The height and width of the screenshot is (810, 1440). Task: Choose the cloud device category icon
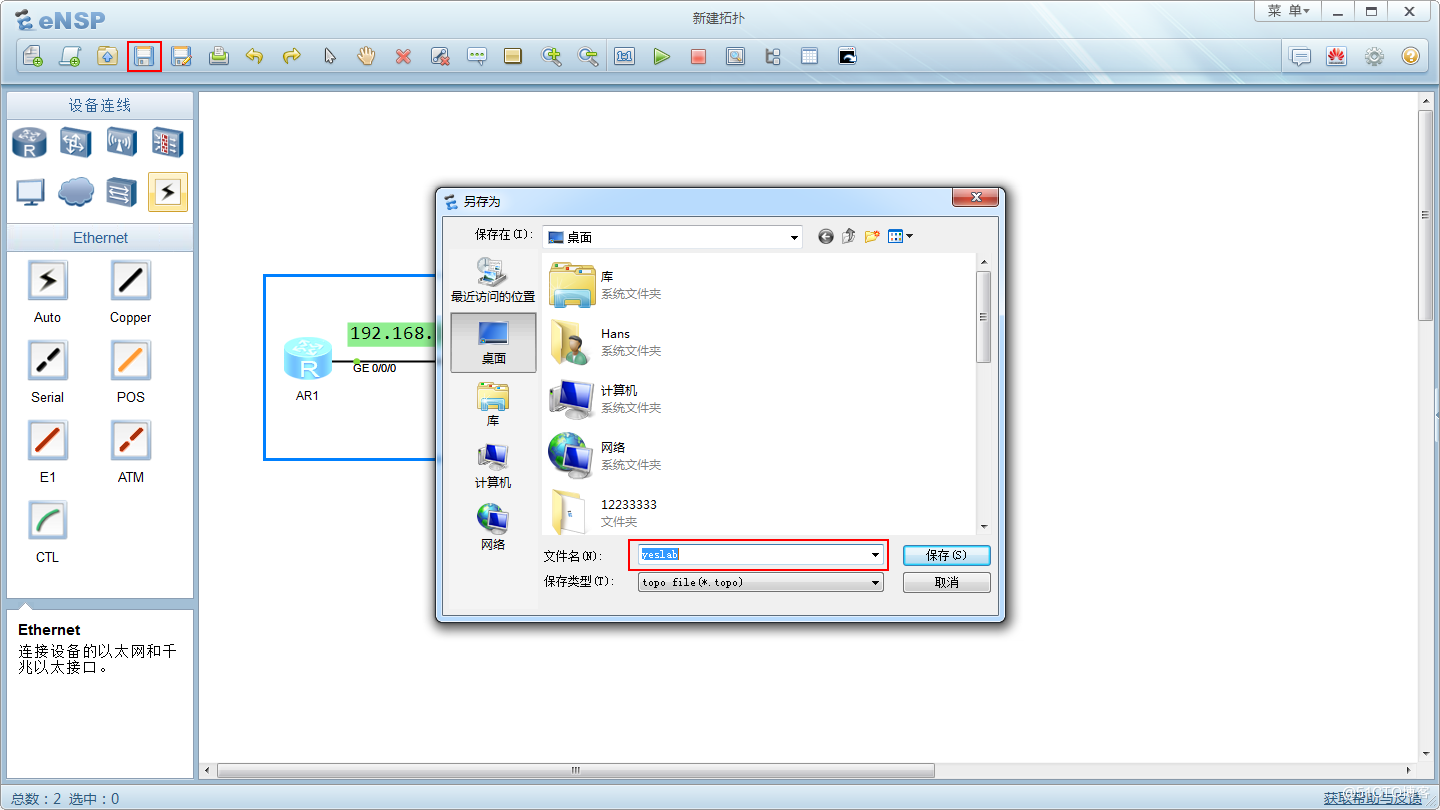click(x=76, y=191)
